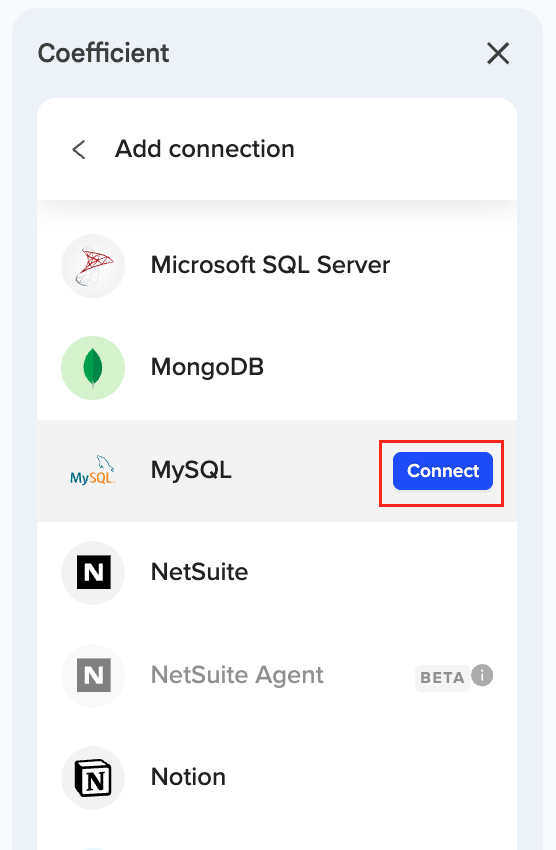Pick the Notion text label

tap(188, 777)
